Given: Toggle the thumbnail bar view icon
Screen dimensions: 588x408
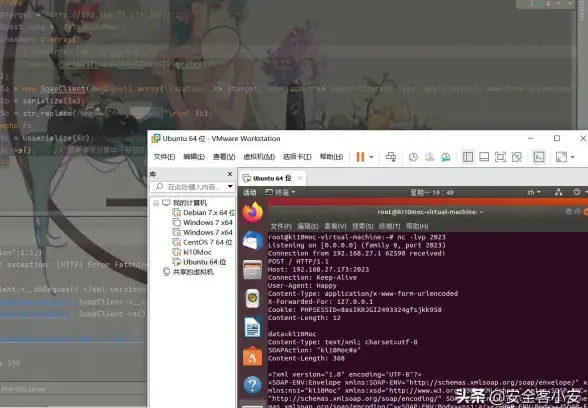Looking at the screenshot, I should pos(484,157).
